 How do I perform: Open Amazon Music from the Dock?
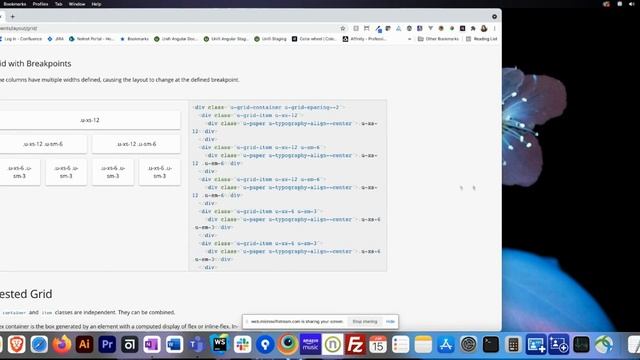(310, 345)
